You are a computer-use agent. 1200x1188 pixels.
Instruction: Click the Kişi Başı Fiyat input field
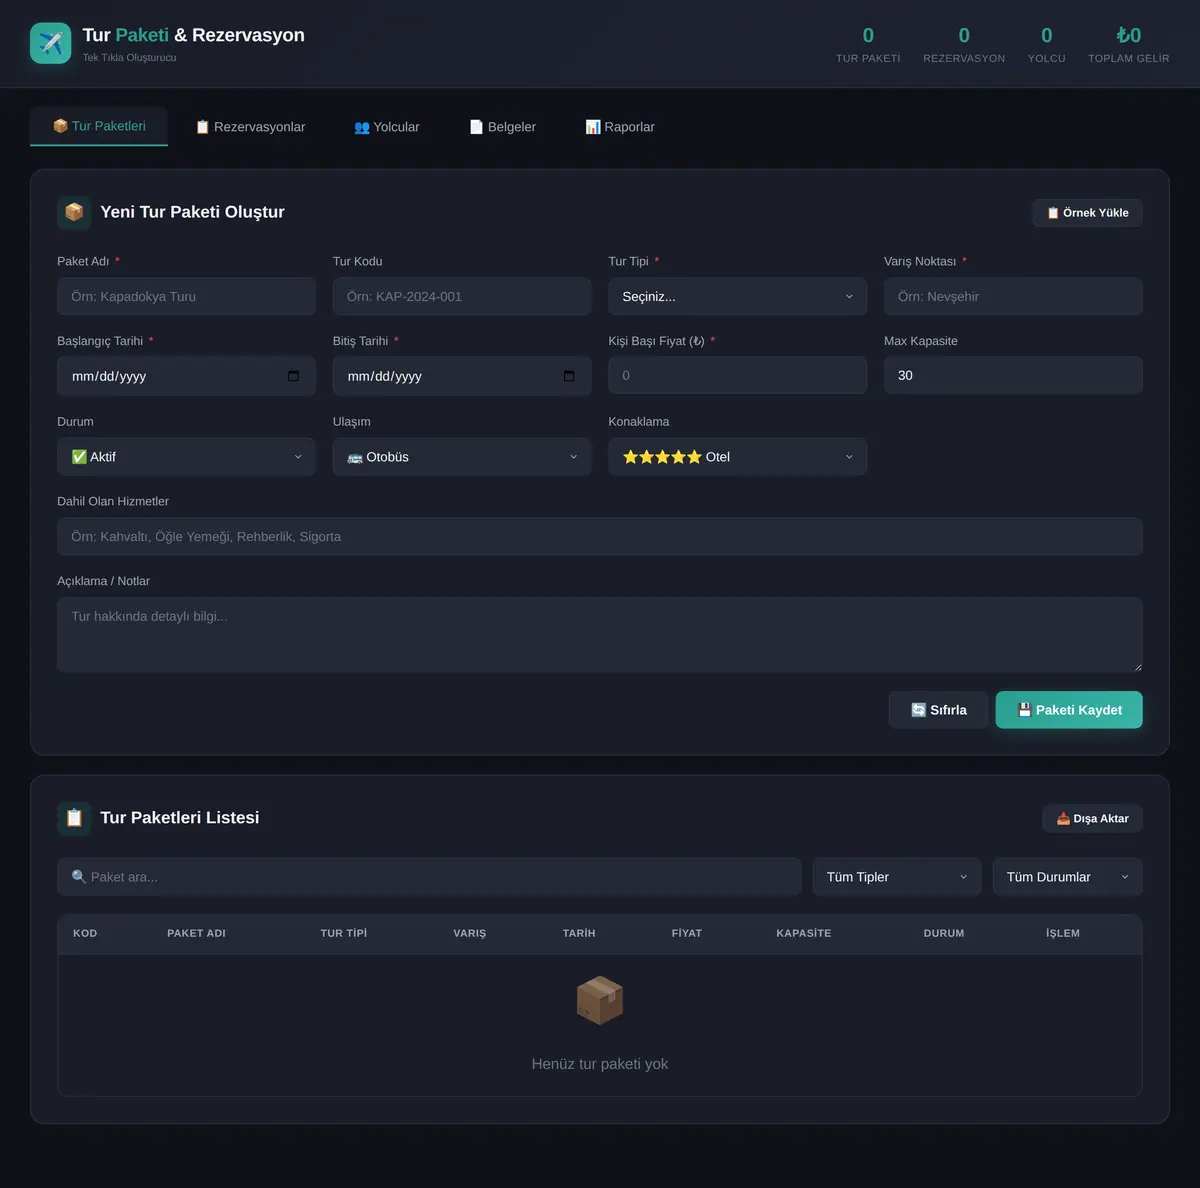point(737,376)
